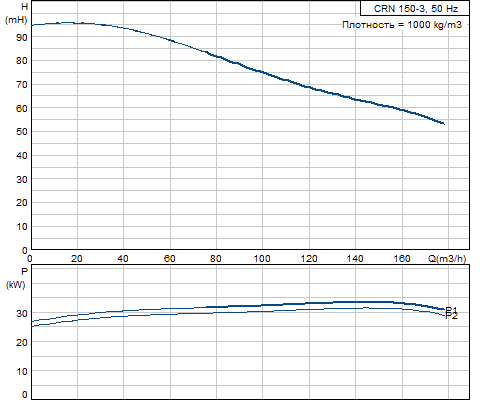Click the 160 tick on flow axis
The height and width of the screenshot is (400, 500).
click(402, 258)
